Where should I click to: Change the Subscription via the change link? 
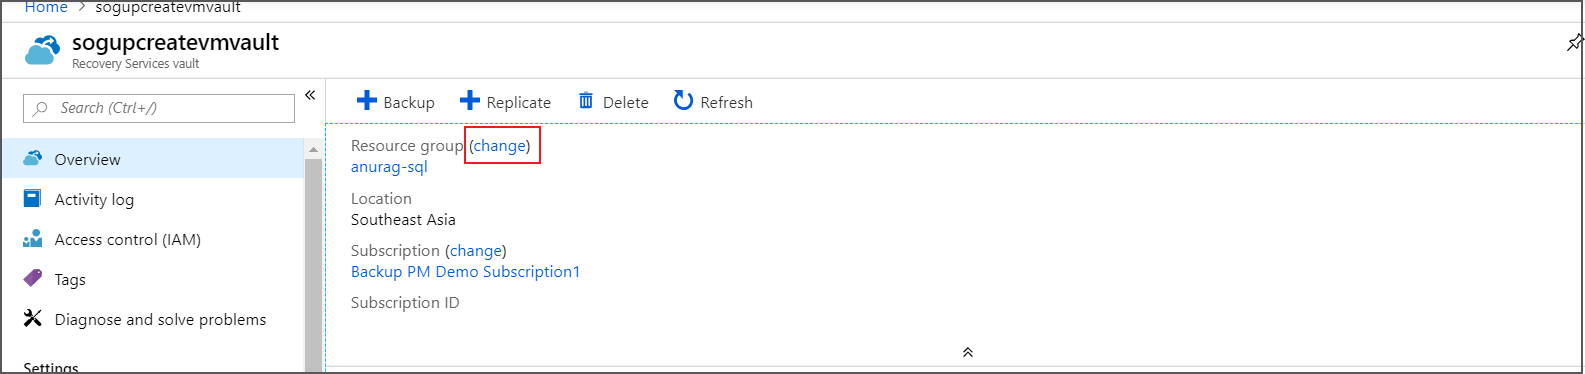pyautogui.click(x=476, y=251)
